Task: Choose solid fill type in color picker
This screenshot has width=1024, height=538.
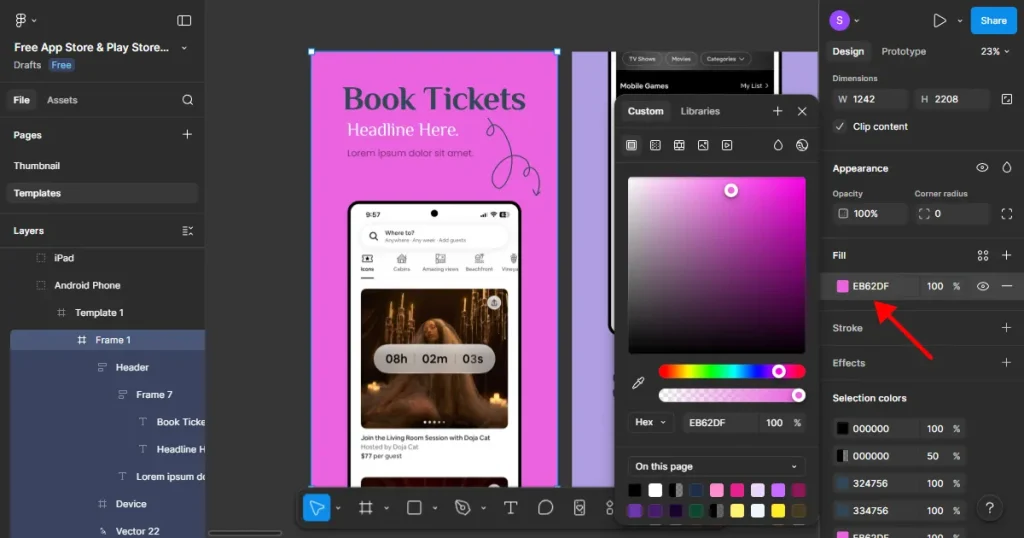Action: 632,145
